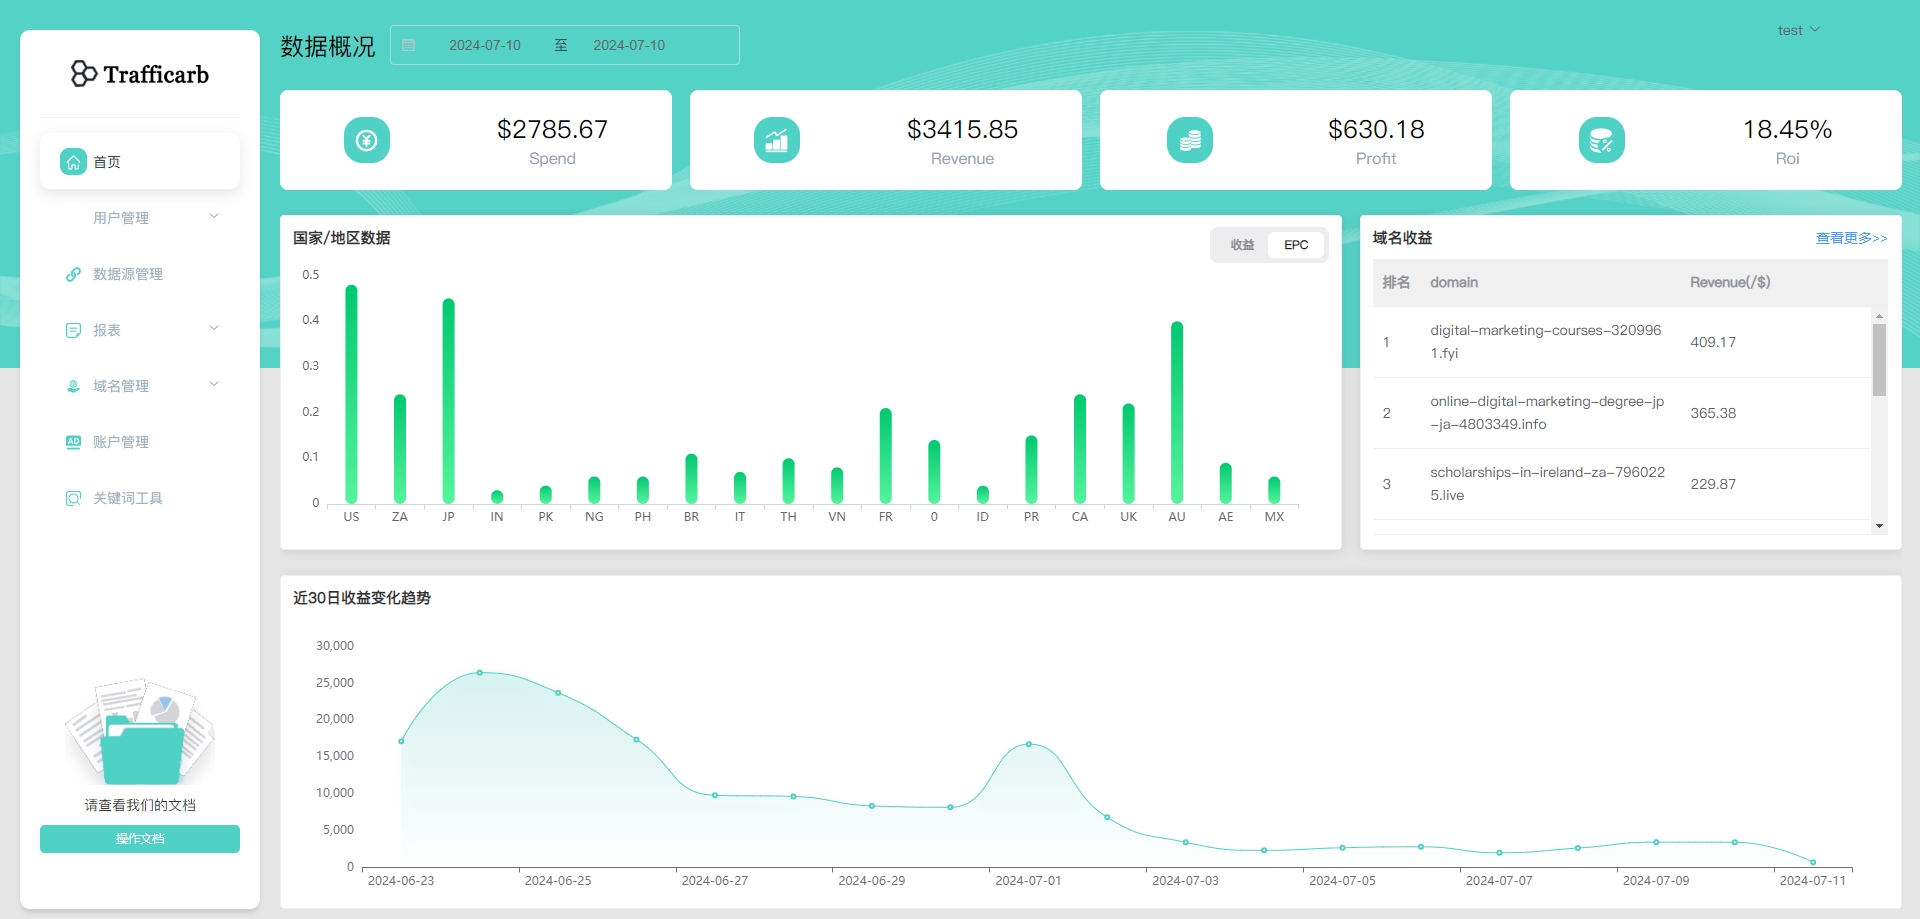
Task: Click the link icon for 数据源管理
Action: 73,274
